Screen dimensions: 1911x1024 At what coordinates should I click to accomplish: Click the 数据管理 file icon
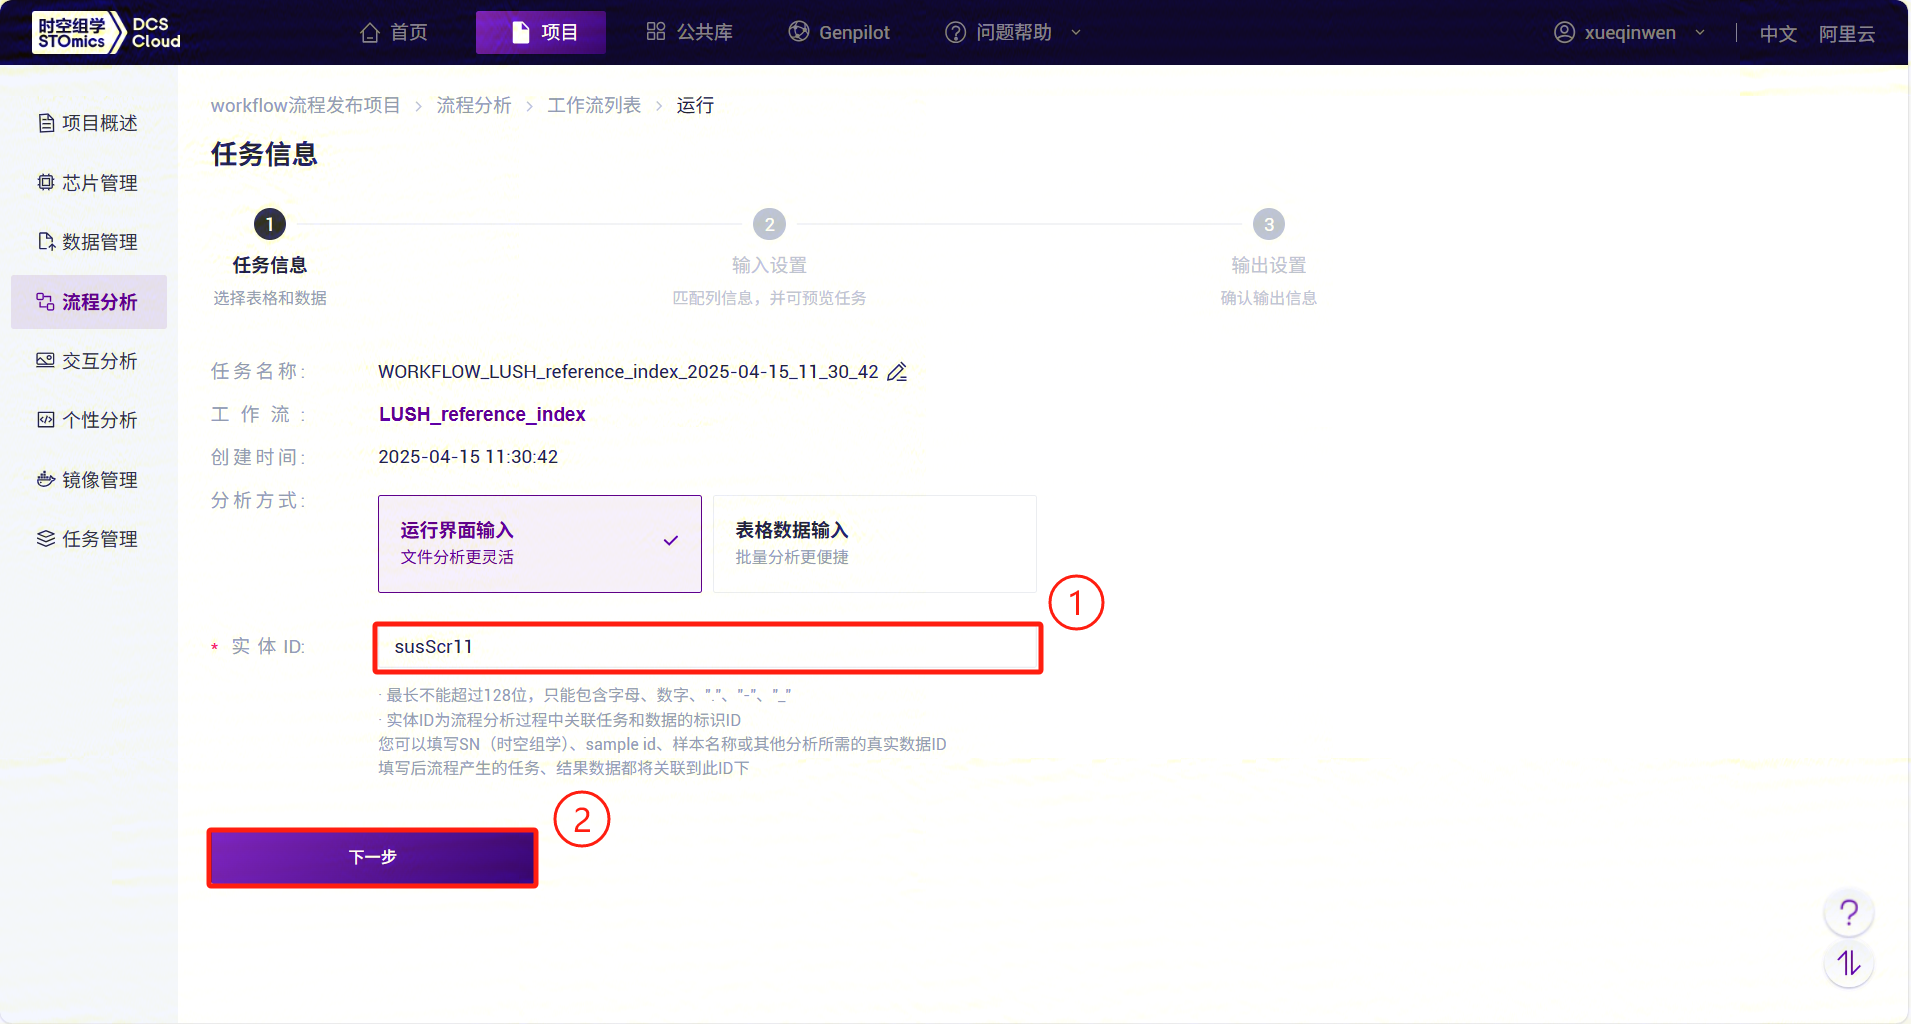pos(46,241)
